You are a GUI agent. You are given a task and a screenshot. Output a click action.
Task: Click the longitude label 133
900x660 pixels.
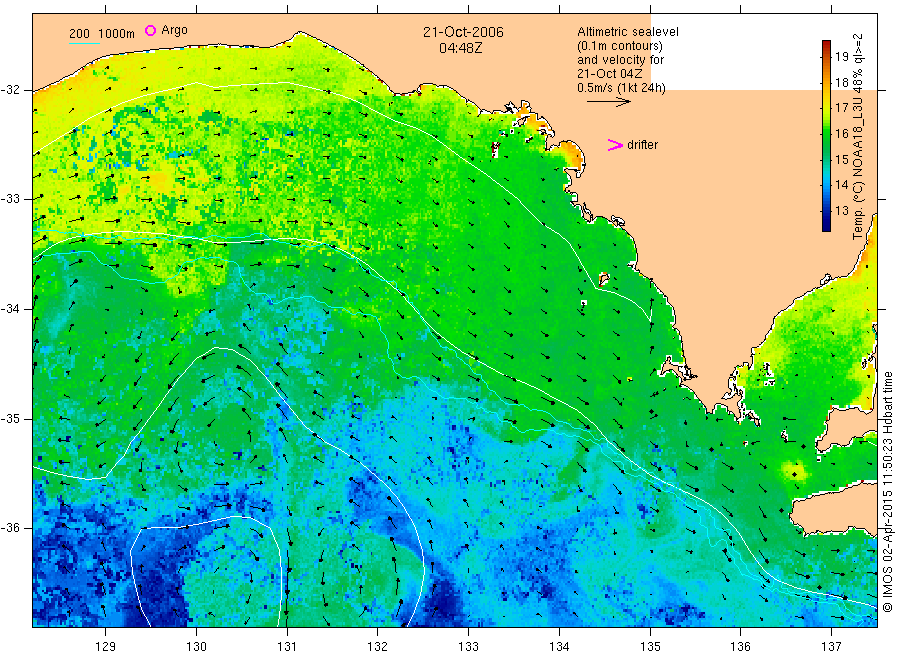point(468,647)
